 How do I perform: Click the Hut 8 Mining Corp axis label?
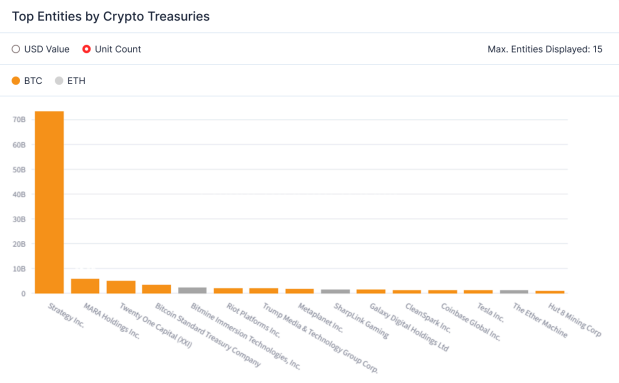pos(575,320)
